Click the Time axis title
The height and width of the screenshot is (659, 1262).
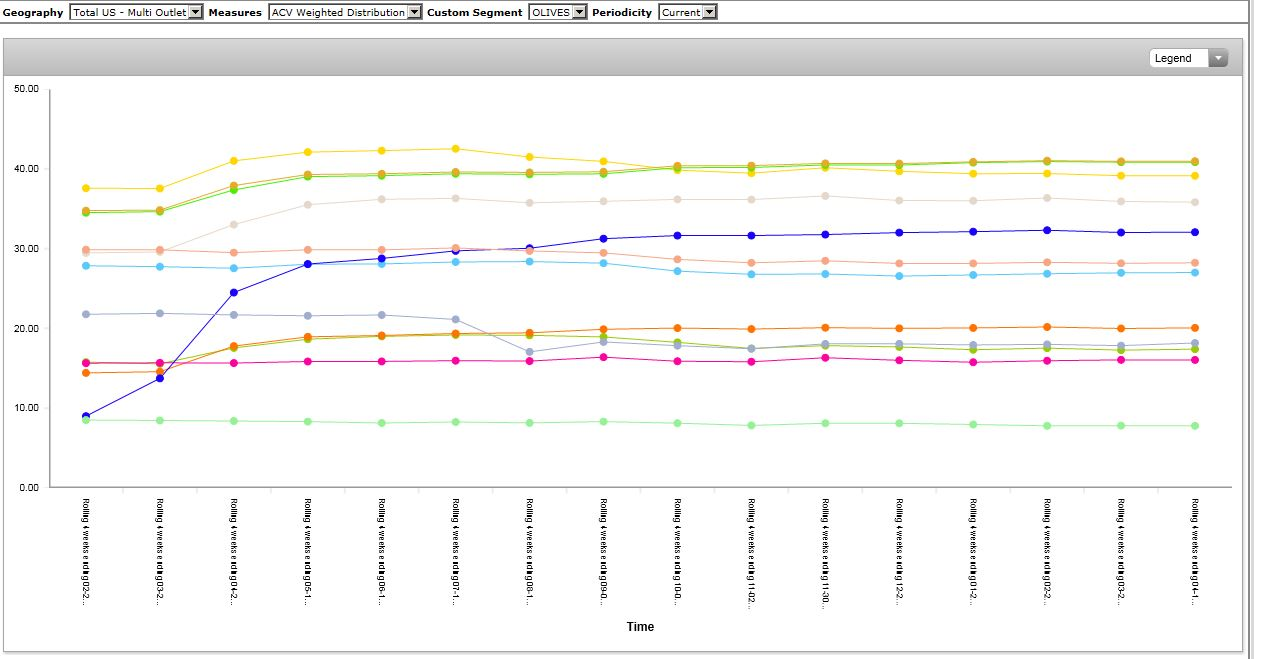pyautogui.click(x=640, y=627)
